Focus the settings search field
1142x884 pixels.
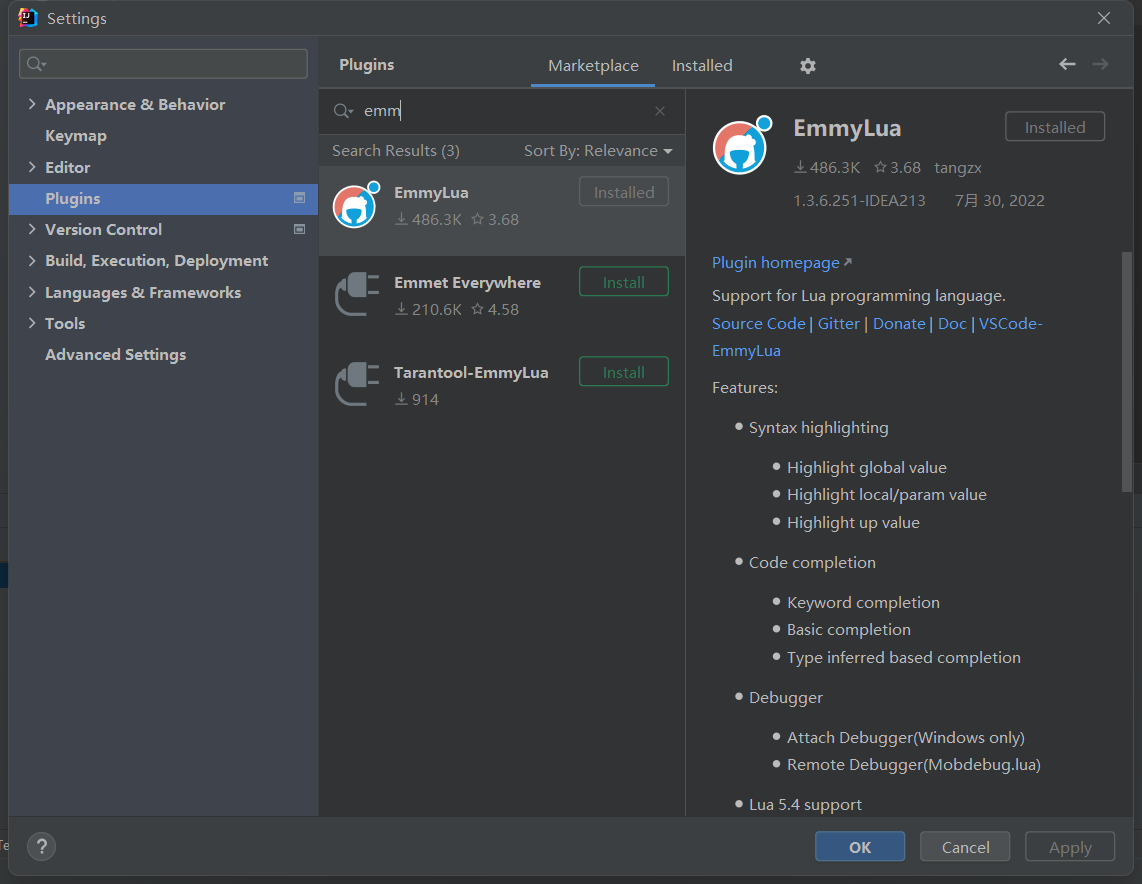click(163, 64)
